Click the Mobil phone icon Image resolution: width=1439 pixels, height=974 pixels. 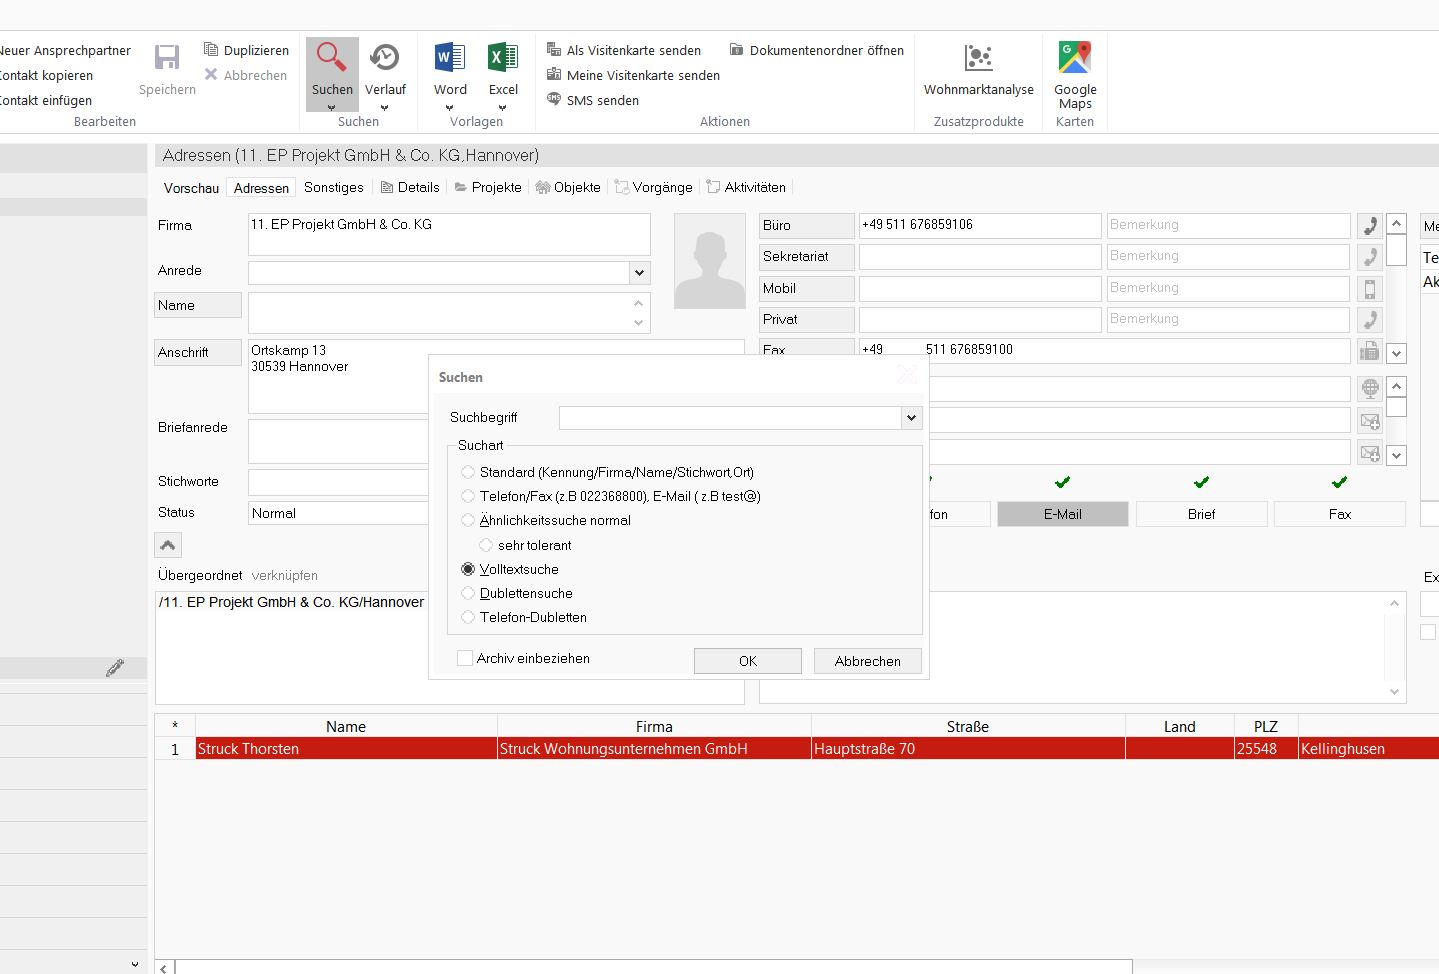point(1369,289)
